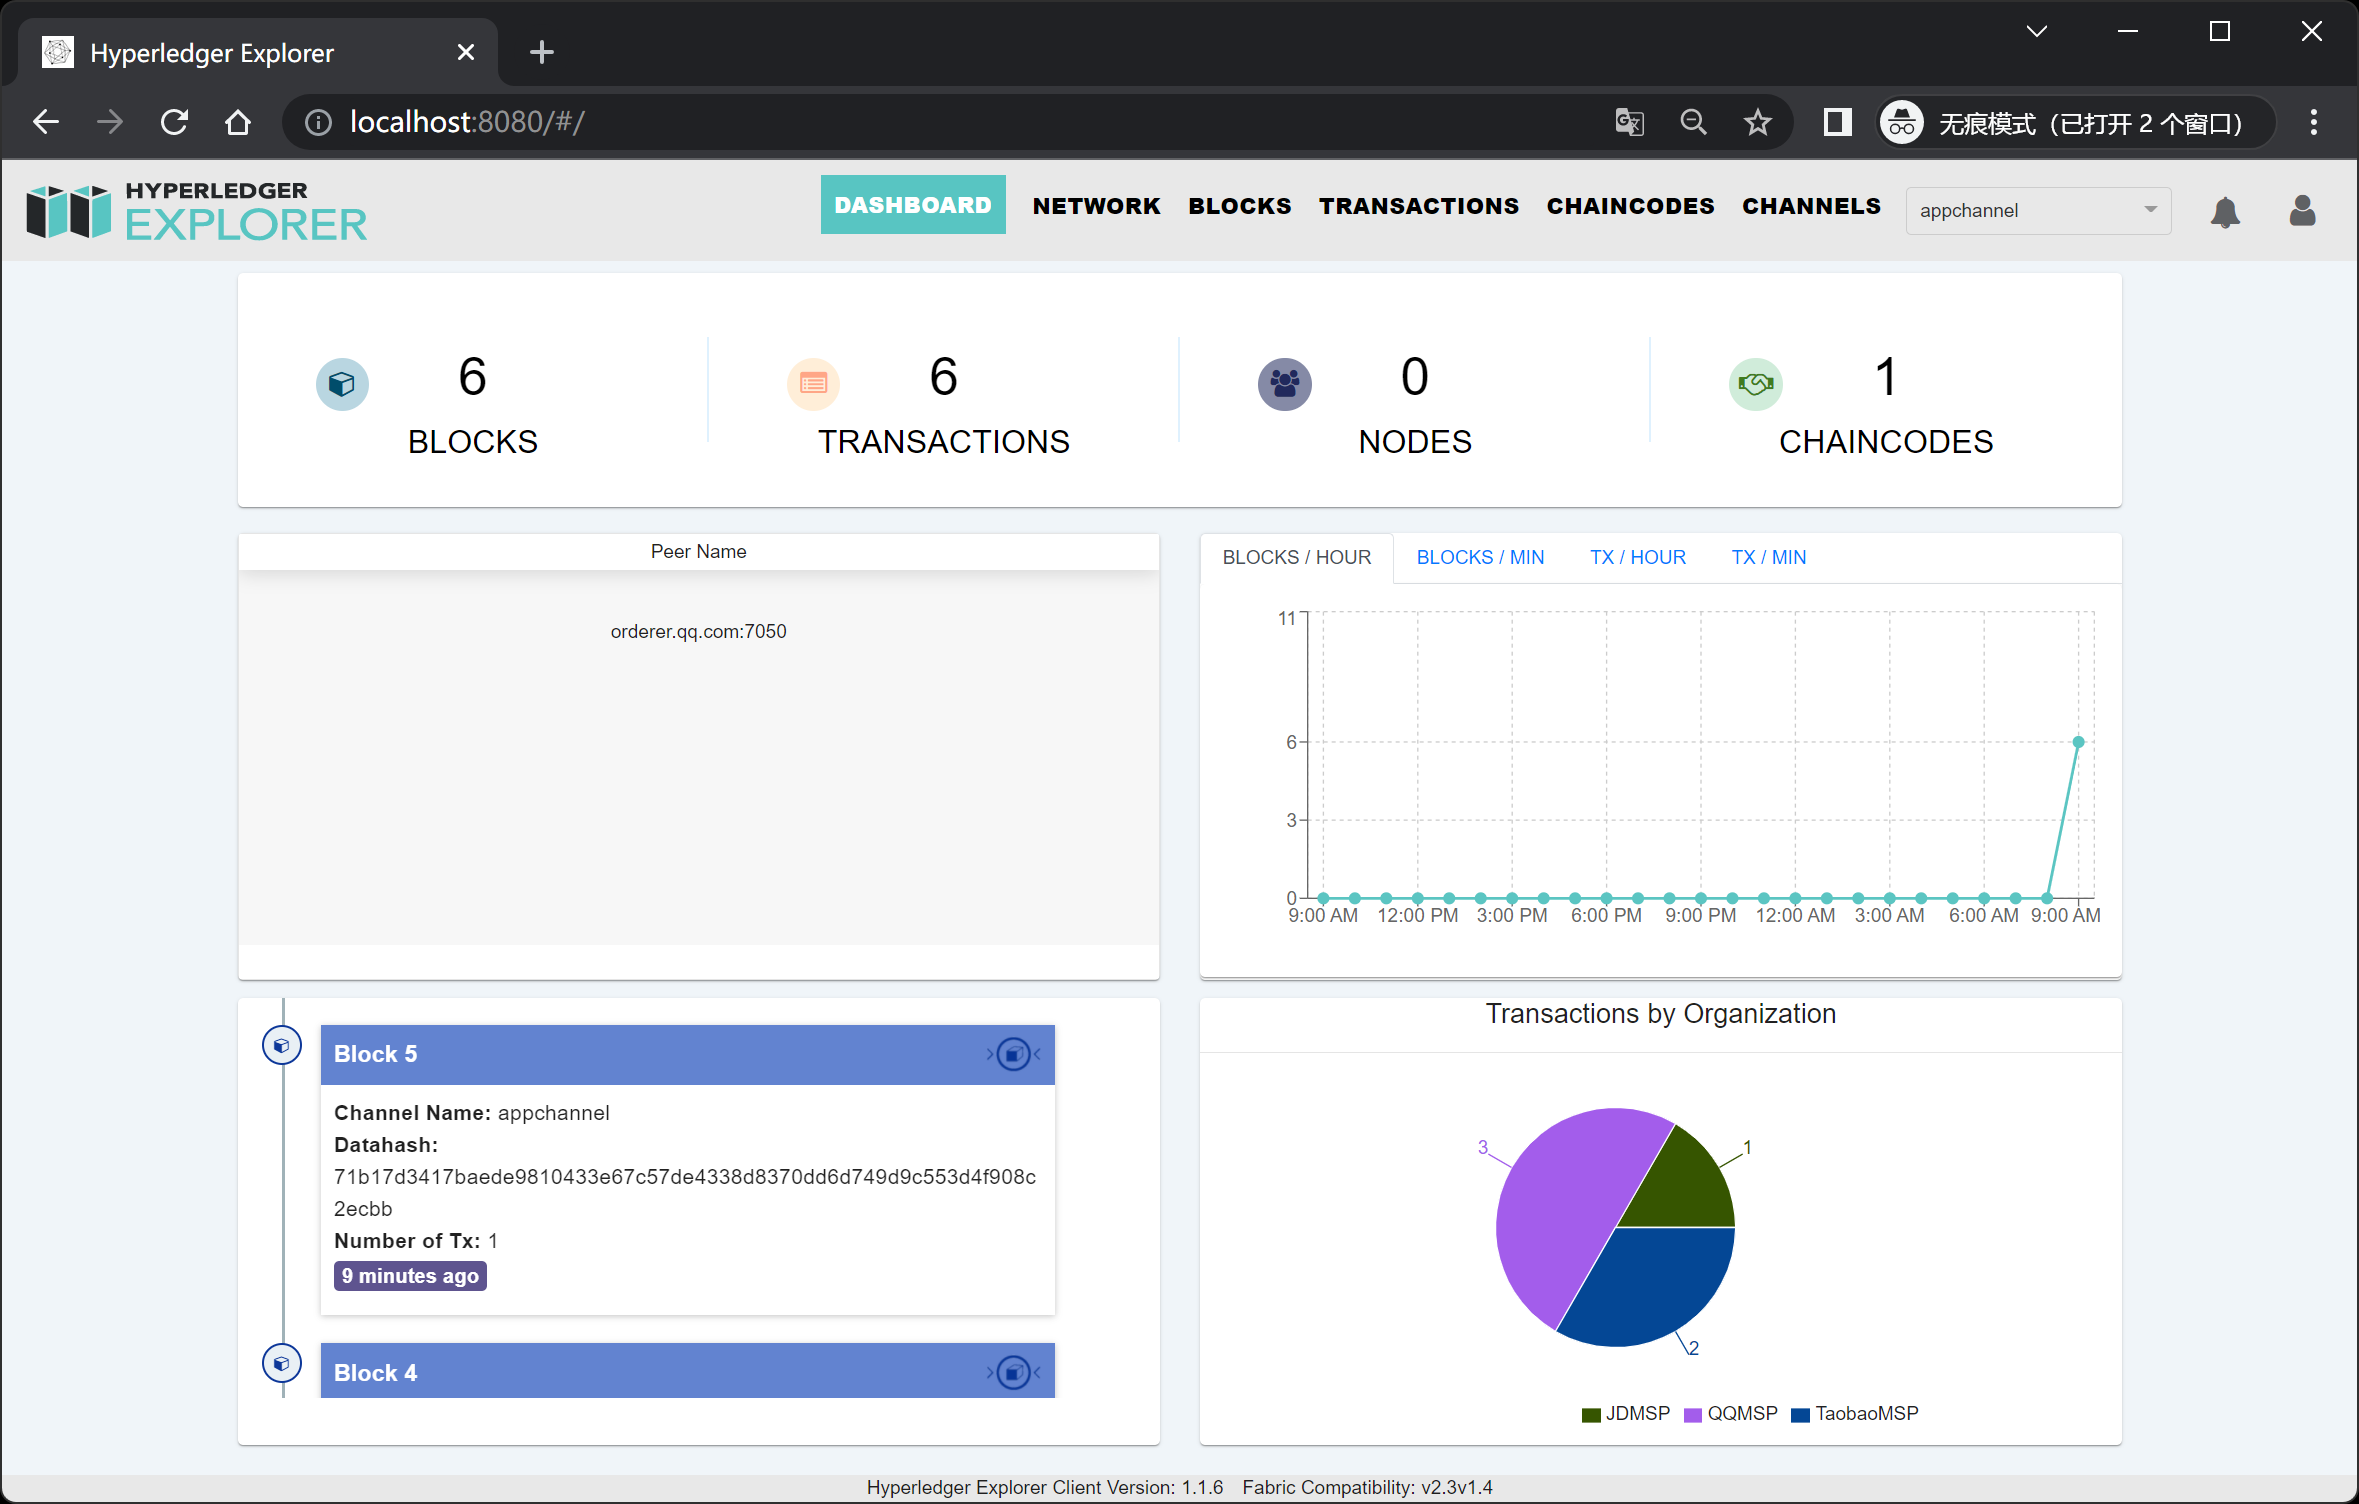The width and height of the screenshot is (2359, 1504).
Task: Click the '9 minutes ago' timestamp badge
Action: pos(410,1276)
